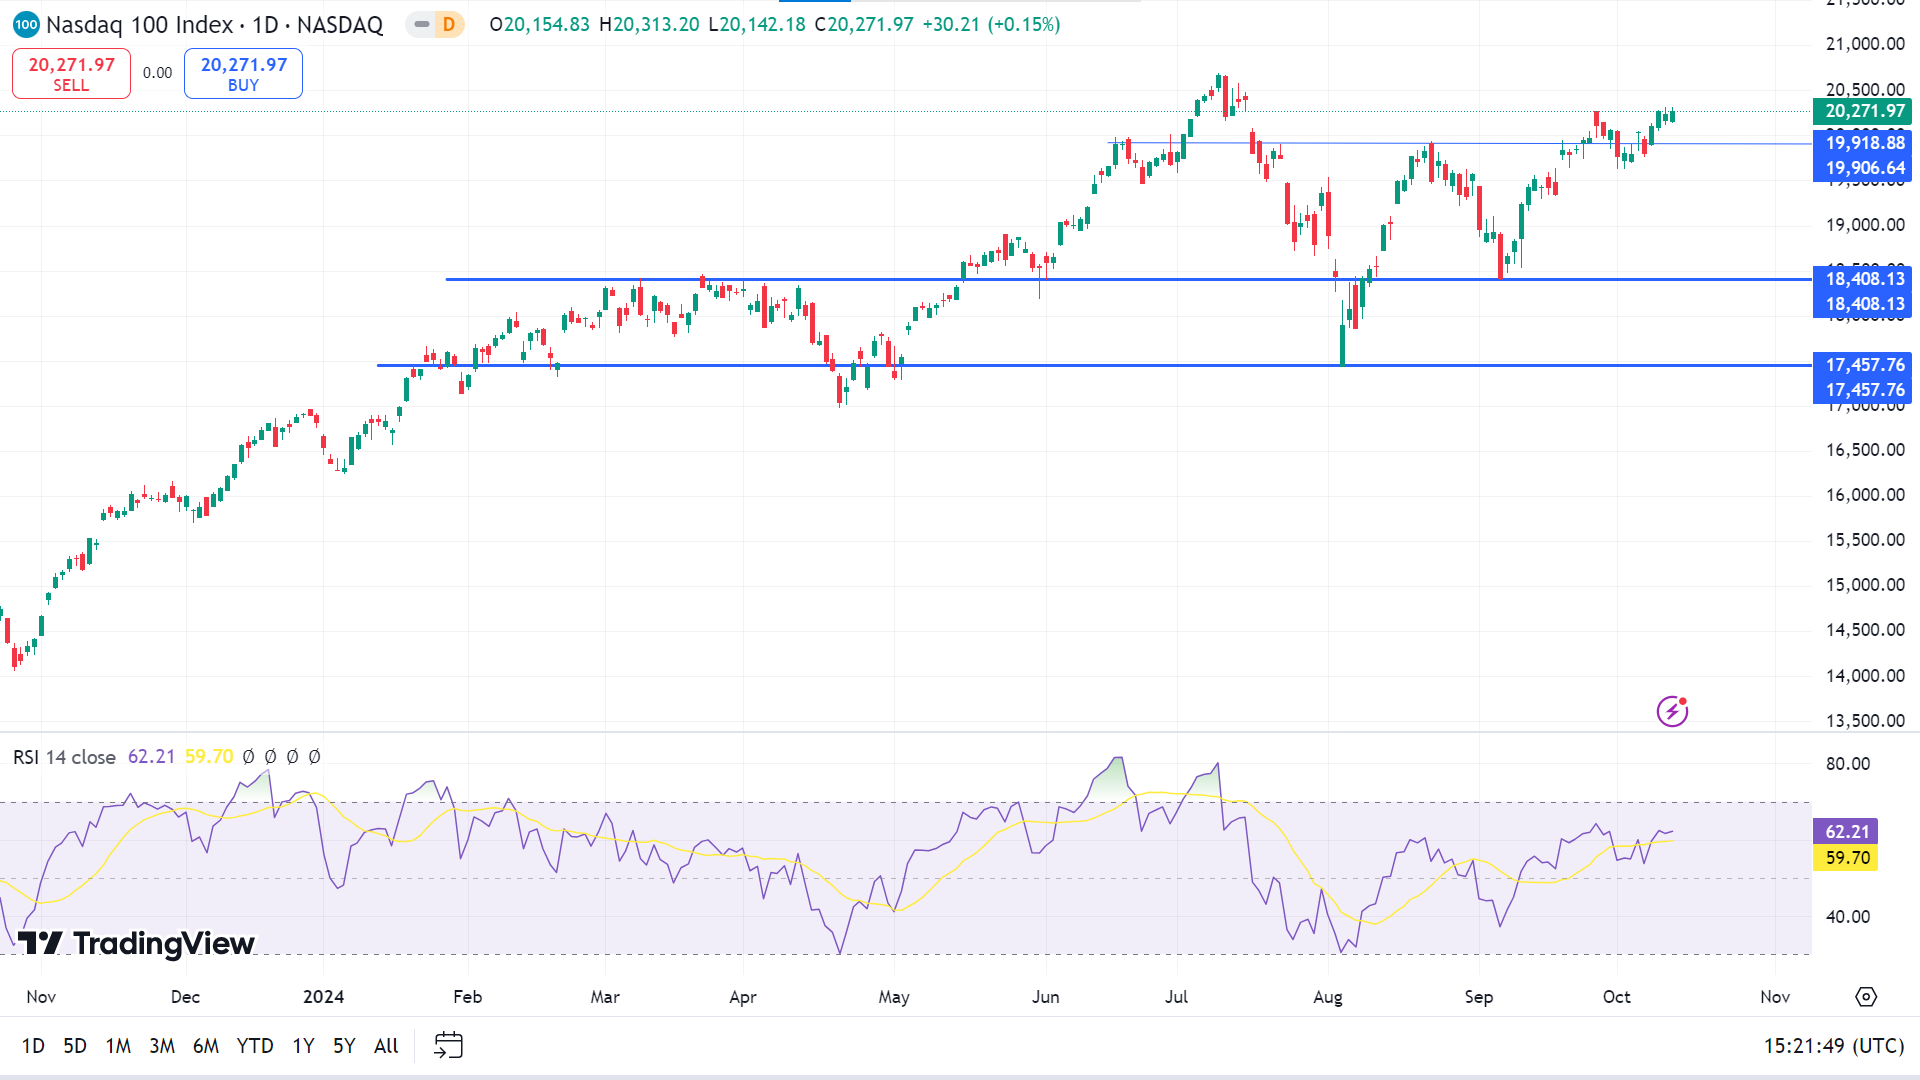Click the Oct label on time axis
1920x1080 pixels.
coord(1616,997)
